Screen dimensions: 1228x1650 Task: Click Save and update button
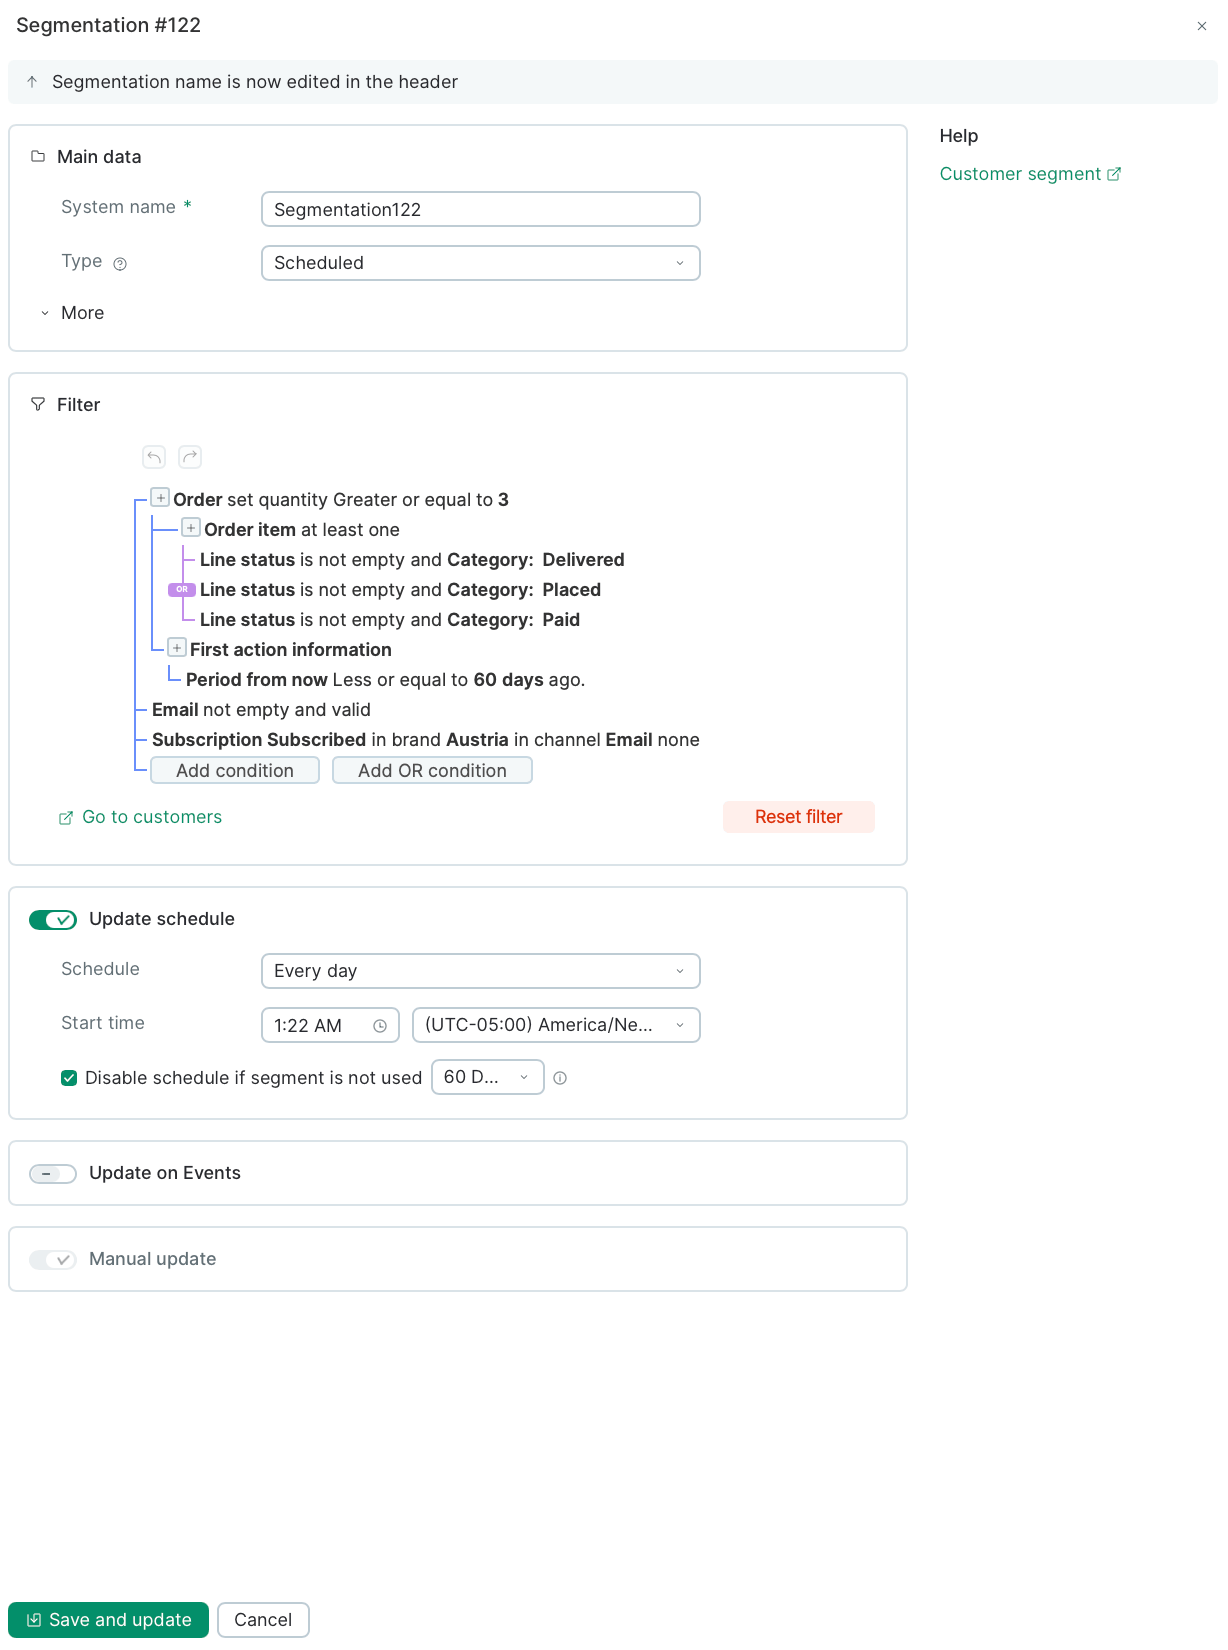point(108,1620)
